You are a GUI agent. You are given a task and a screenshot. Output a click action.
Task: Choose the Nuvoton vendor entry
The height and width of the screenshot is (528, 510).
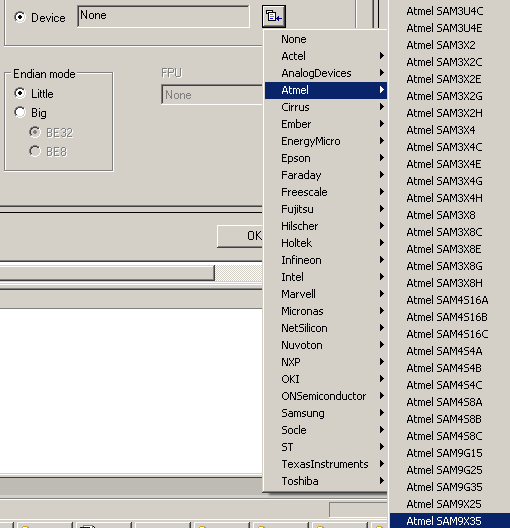pos(326,345)
